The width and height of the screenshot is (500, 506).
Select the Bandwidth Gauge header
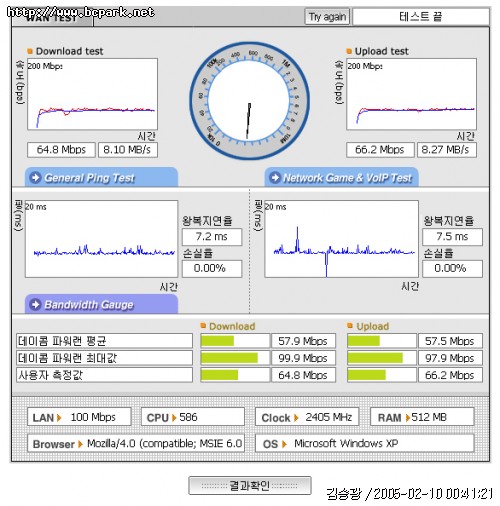pyautogui.click(x=101, y=304)
